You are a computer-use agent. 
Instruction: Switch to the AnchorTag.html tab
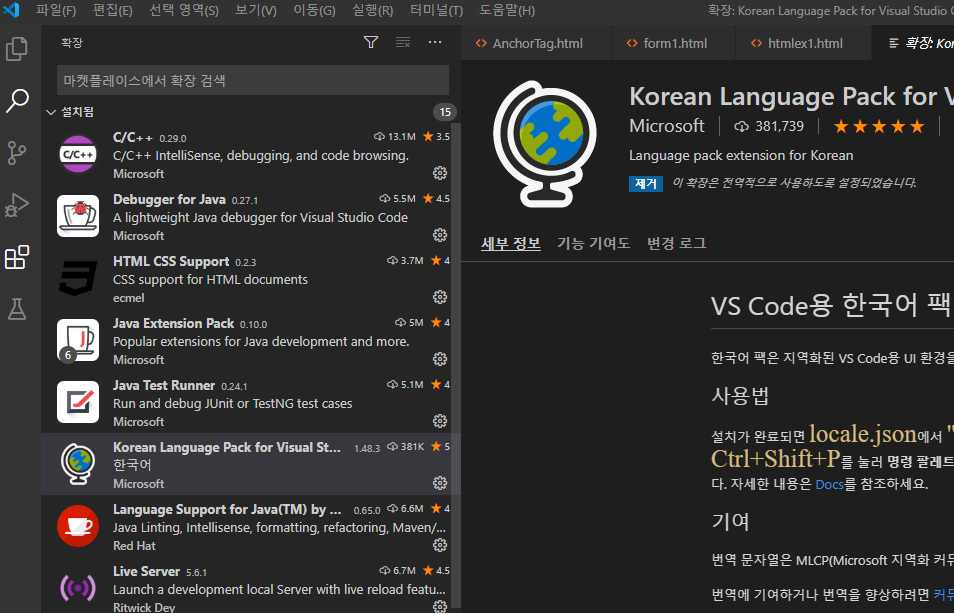(536, 43)
